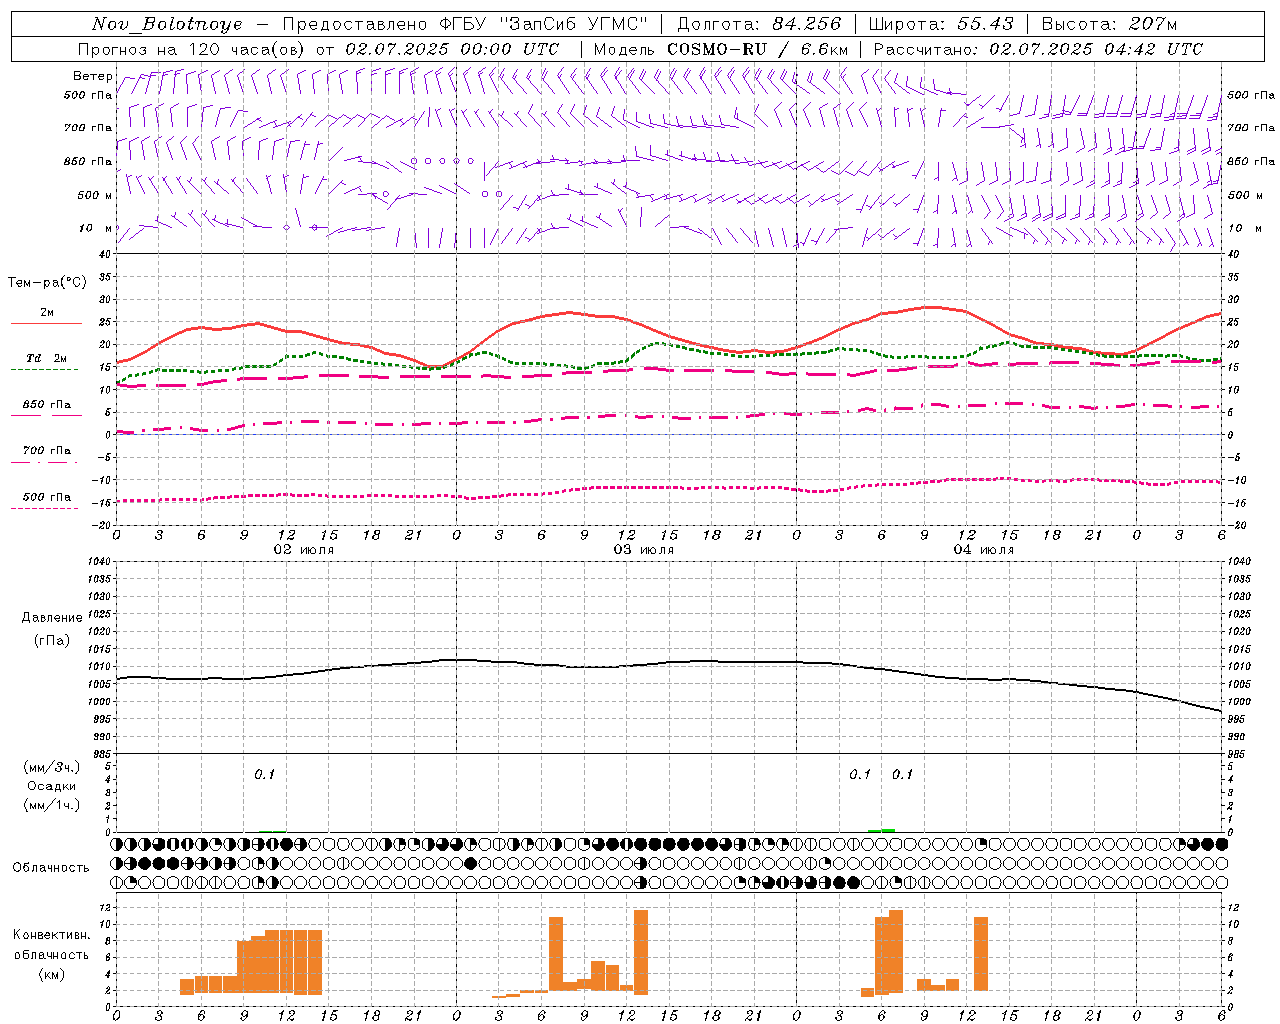Select the Высота: 207м header field
Screen dimensions: 1280x1024
[x=1109, y=24]
